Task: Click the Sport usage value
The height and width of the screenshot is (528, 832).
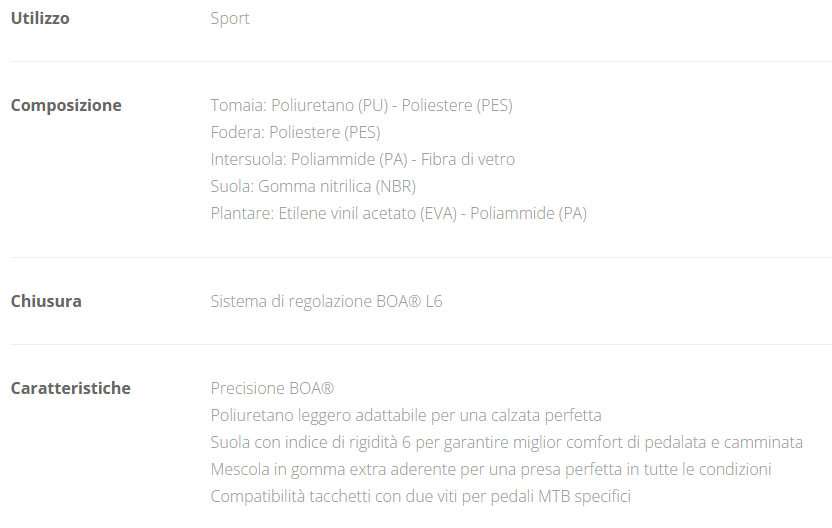Action: [230, 18]
